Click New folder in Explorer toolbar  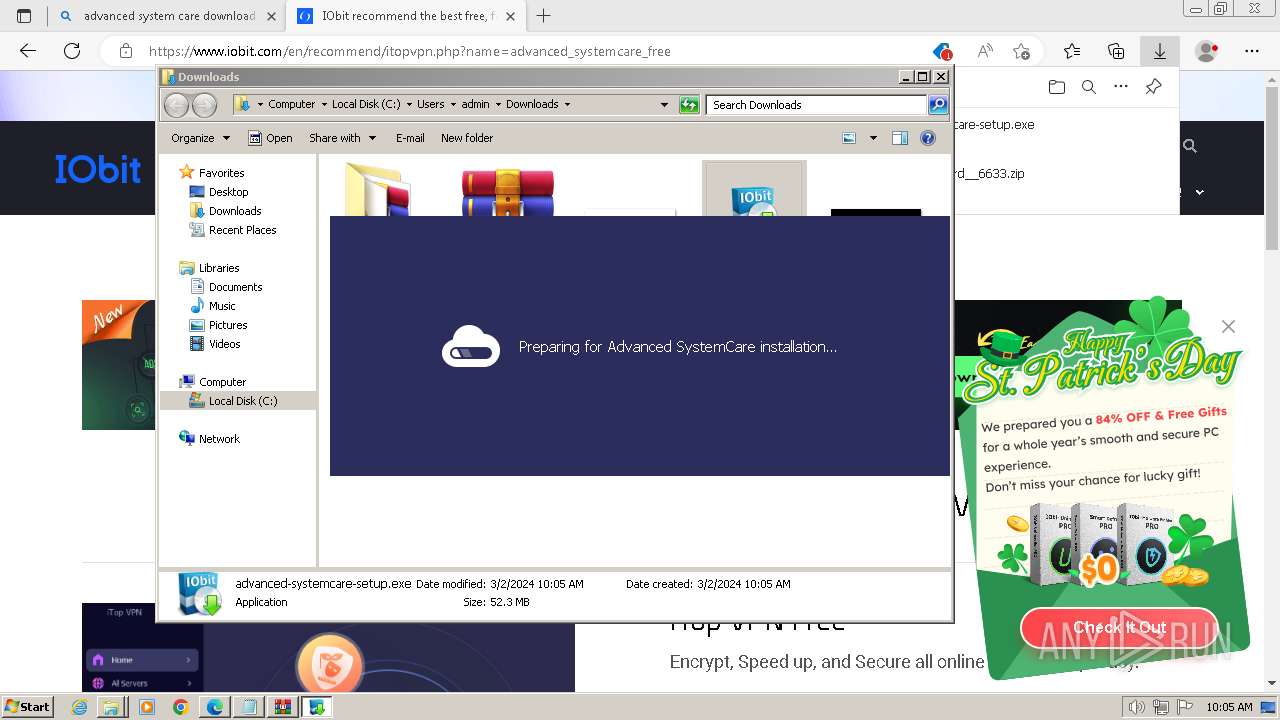467,138
